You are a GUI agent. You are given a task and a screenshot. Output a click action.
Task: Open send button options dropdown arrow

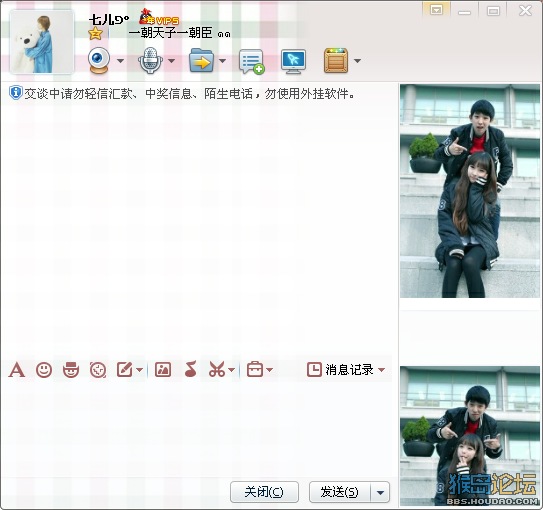pos(380,492)
